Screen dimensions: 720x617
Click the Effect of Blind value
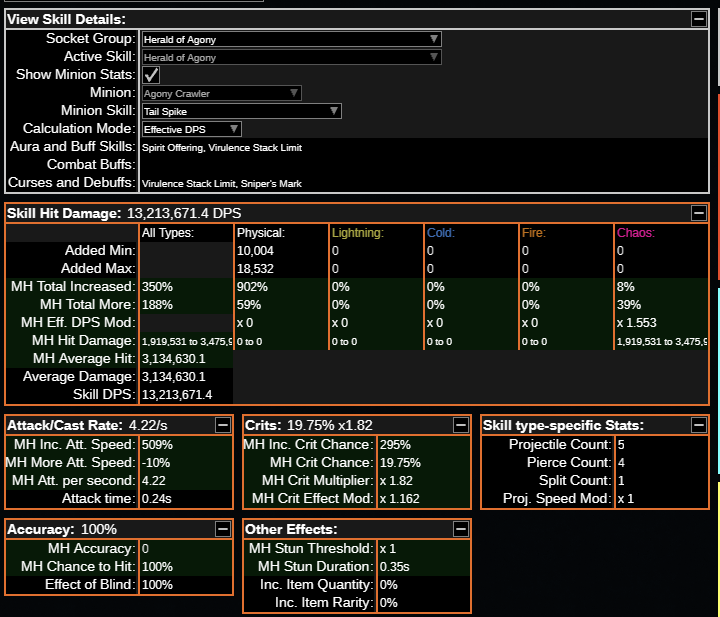pyautogui.click(x=158, y=584)
